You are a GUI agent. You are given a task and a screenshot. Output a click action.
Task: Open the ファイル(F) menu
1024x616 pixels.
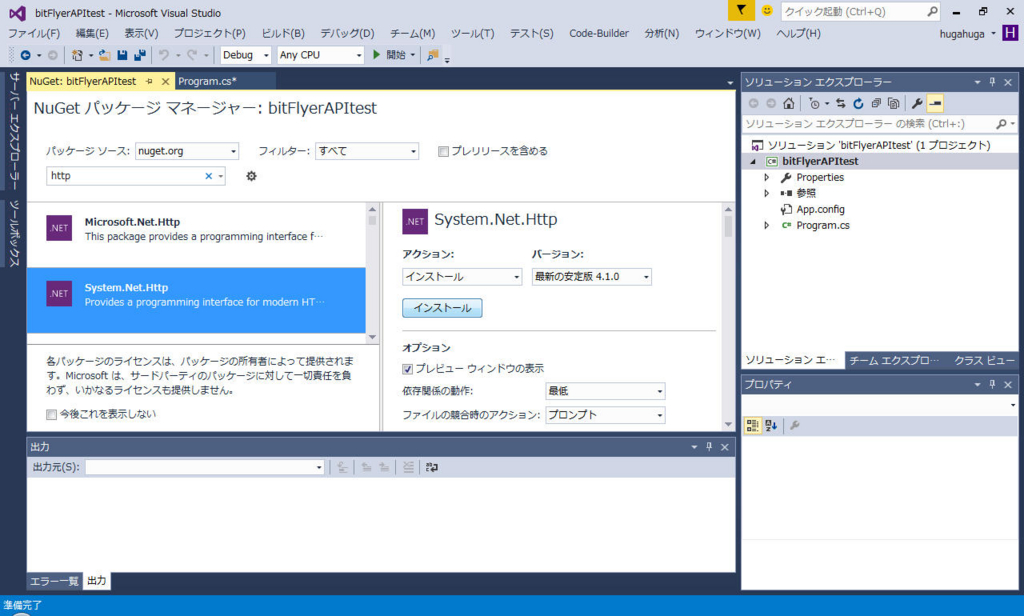(34, 33)
